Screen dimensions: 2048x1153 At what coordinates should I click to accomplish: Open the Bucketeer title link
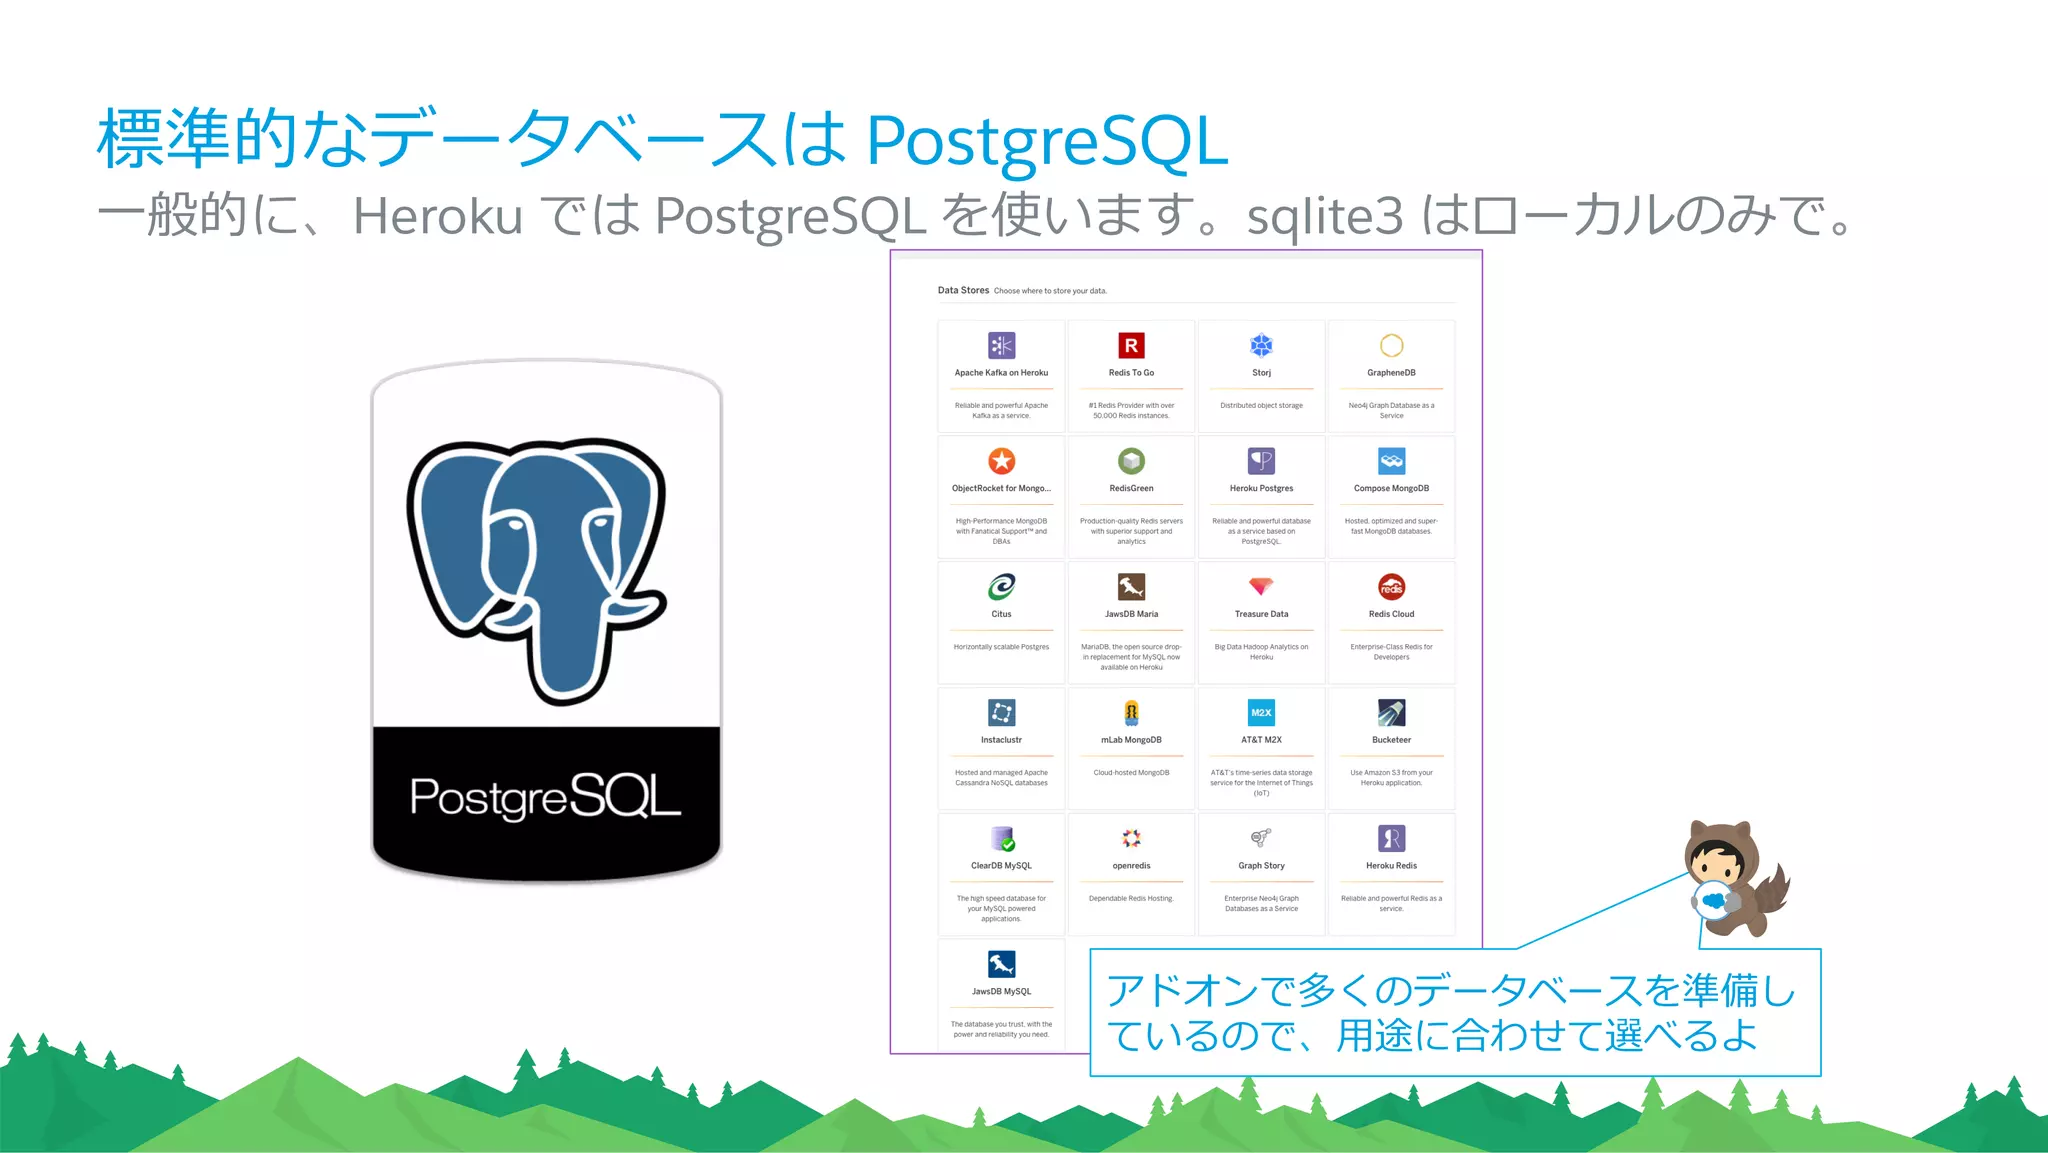click(1391, 740)
